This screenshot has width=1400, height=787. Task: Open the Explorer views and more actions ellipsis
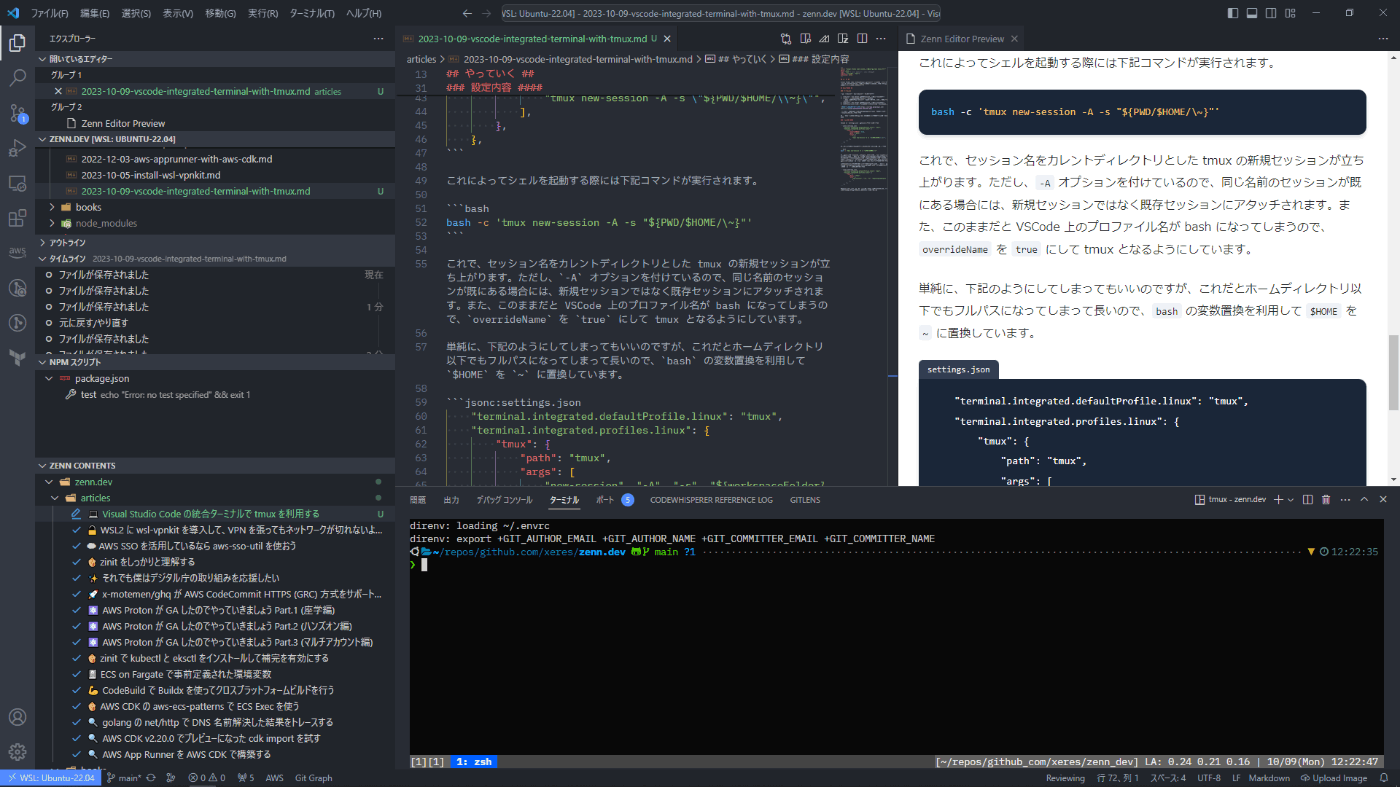click(378, 38)
